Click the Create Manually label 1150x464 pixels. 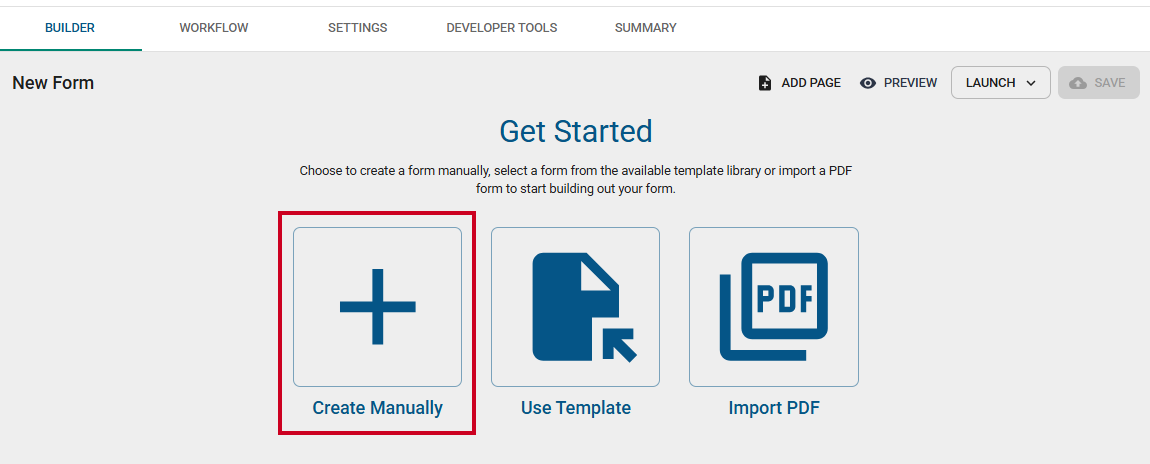(x=378, y=408)
